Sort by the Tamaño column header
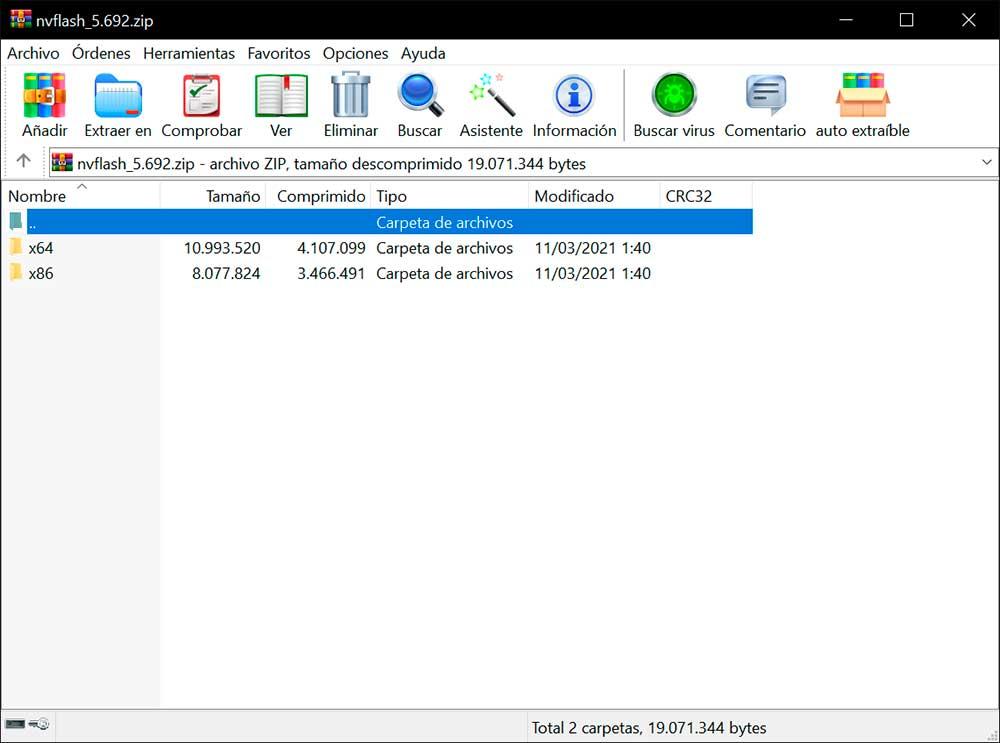The height and width of the screenshot is (743, 1000). [x=213, y=195]
